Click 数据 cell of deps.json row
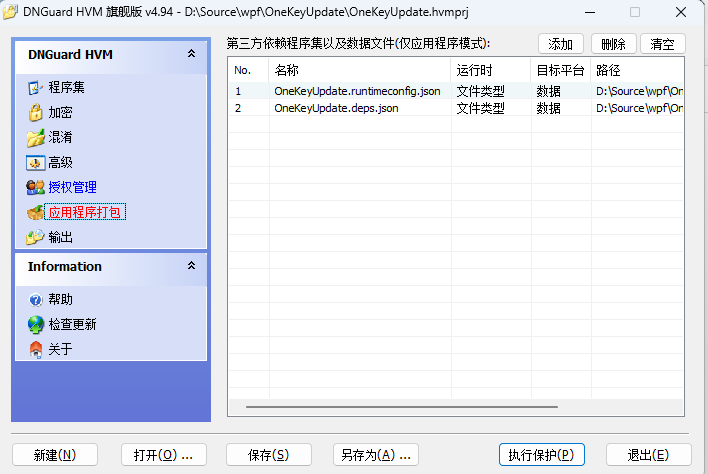The image size is (708, 474). (x=549, y=108)
